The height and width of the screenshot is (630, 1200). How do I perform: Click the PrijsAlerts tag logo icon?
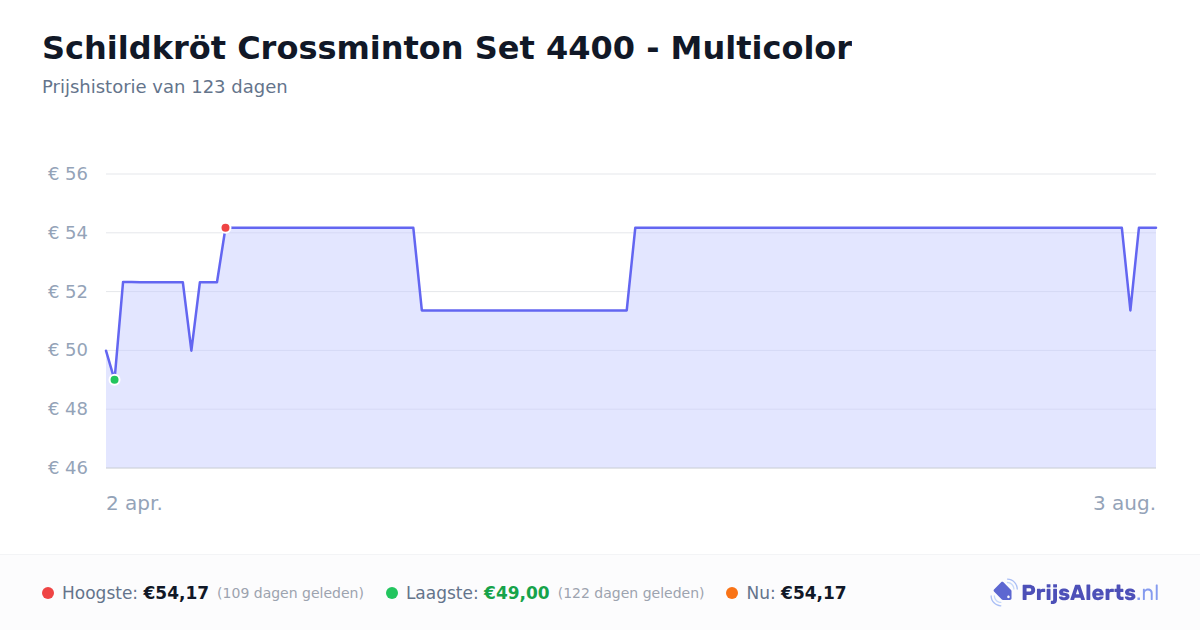pyautogui.click(x=1003, y=593)
